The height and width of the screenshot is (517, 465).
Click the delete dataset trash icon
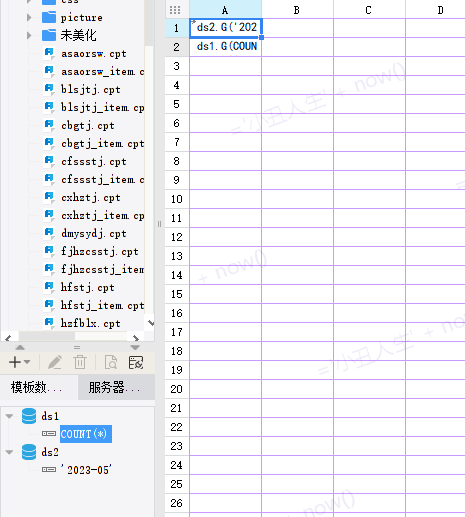[80, 362]
